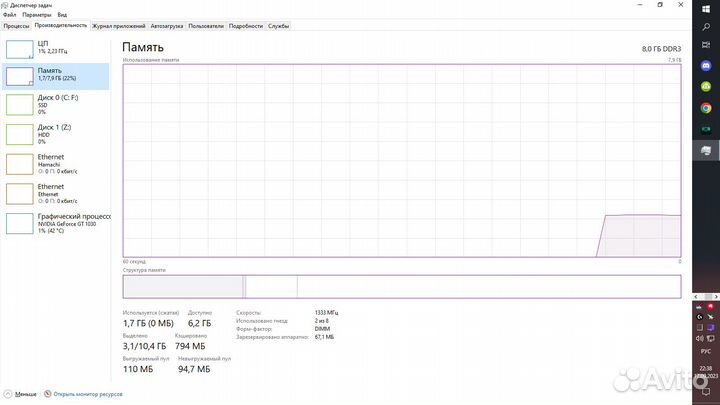Click taskbar scroll left arrow
Screen dimensions: 720x405
pyautogui.click(x=696, y=297)
